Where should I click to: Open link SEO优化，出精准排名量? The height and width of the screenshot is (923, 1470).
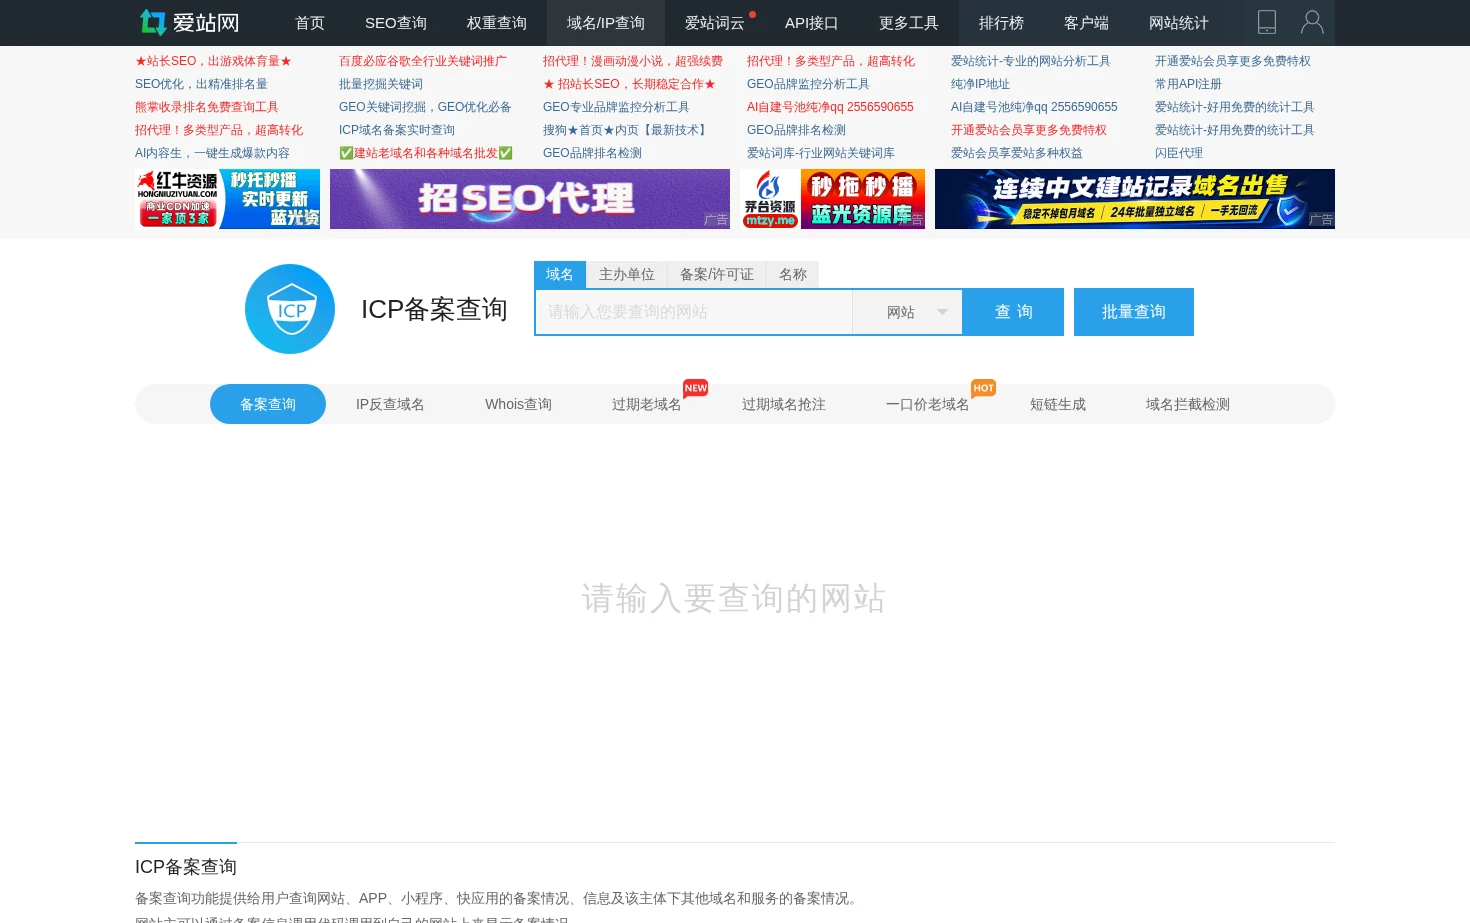coord(201,84)
